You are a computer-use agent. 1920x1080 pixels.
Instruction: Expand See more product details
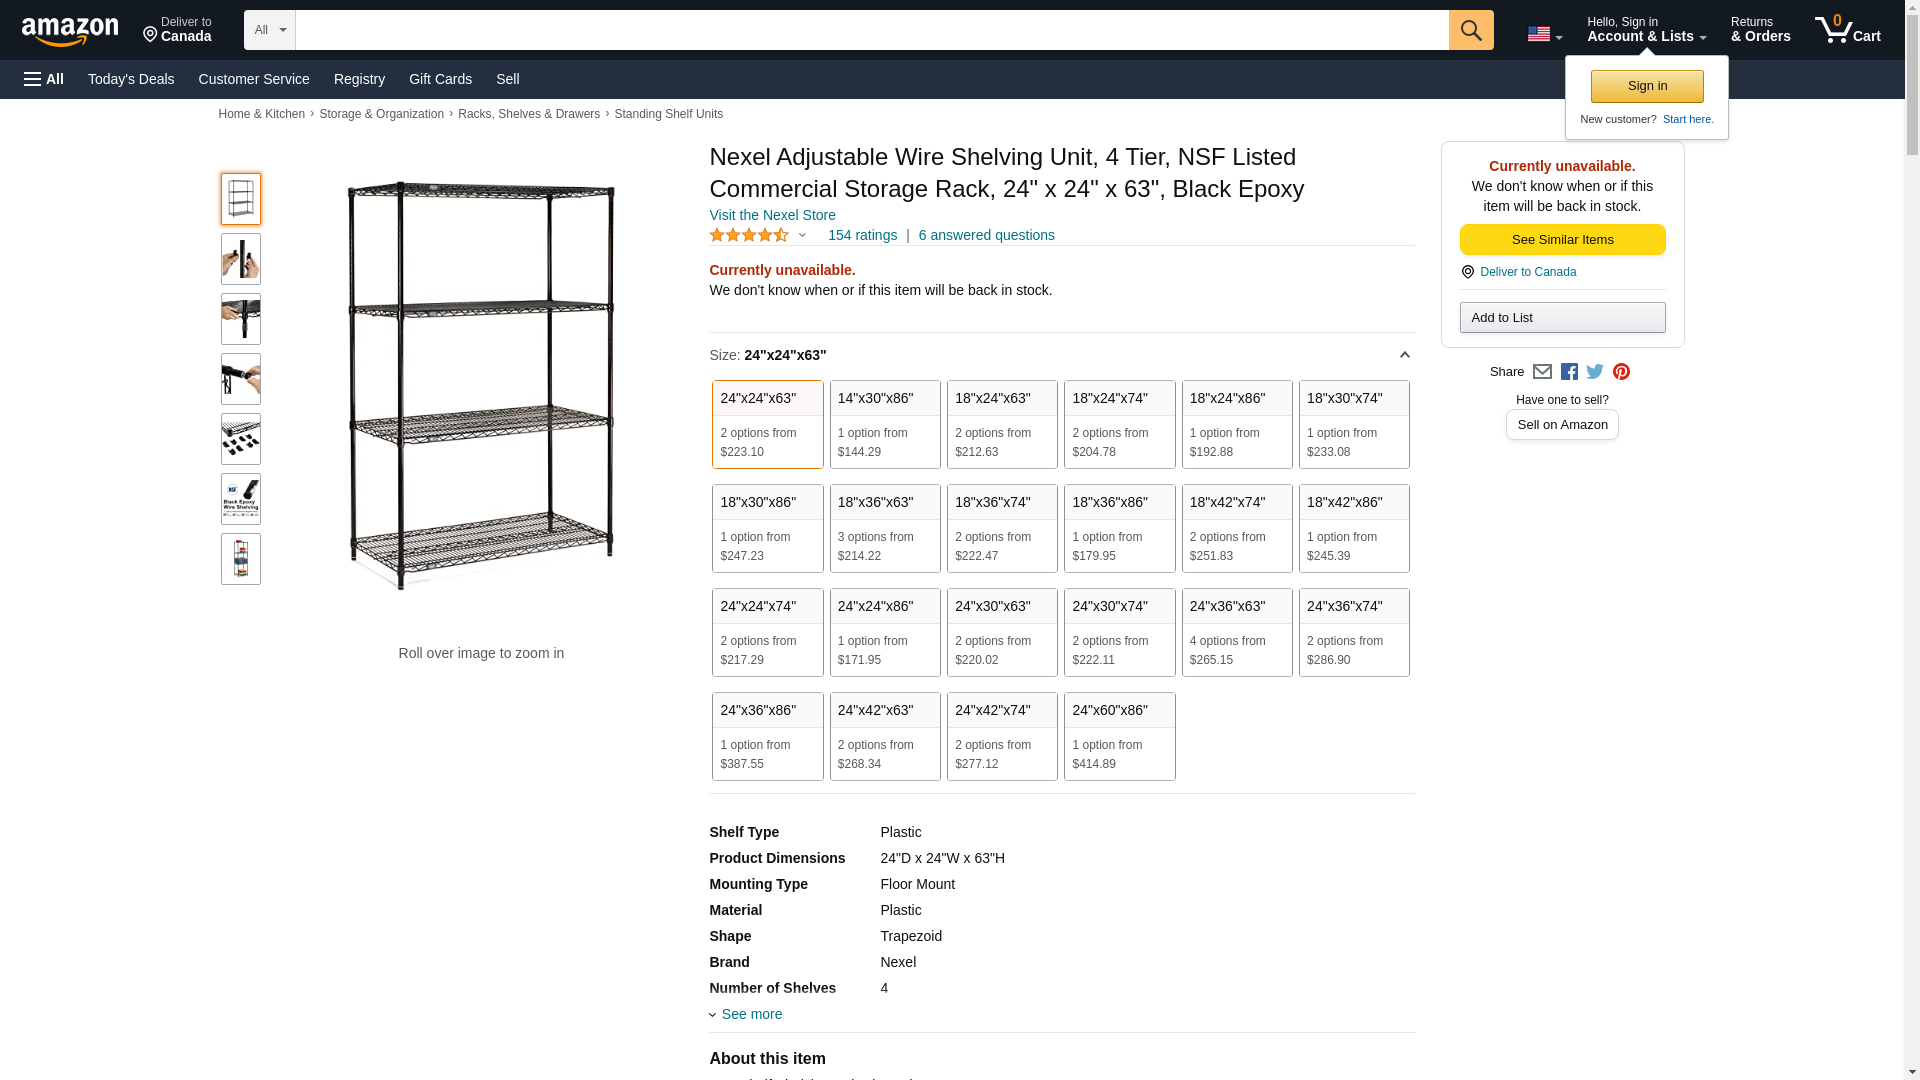[751, 1014]
